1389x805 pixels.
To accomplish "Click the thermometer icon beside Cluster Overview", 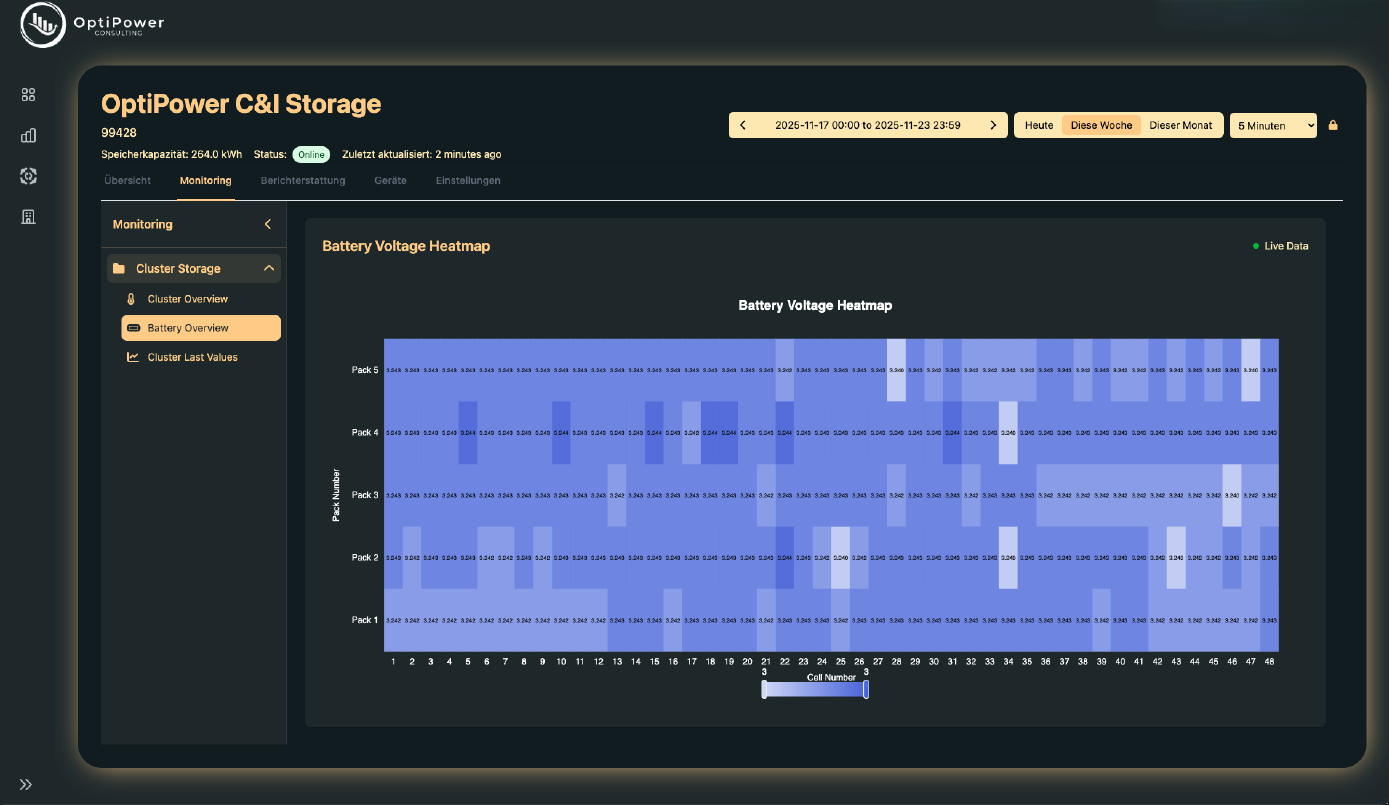I will pyautogui.click(x=132, y=299).
